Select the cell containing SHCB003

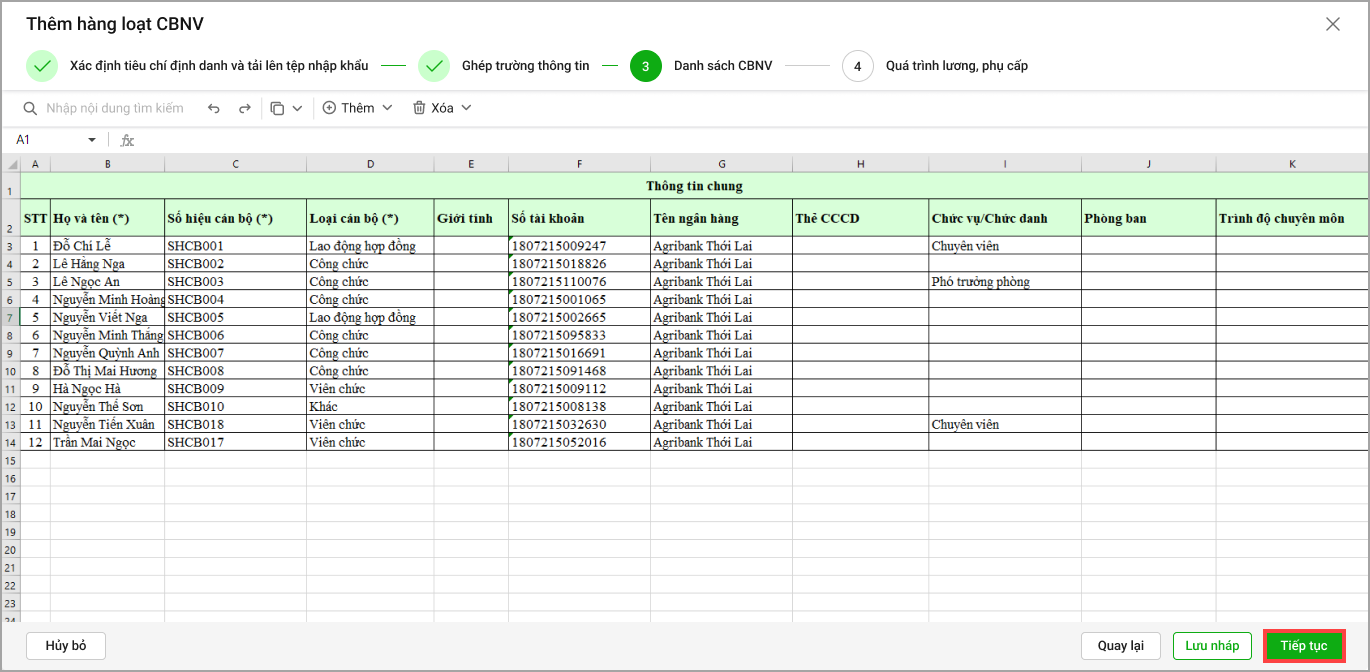(x=235, y=282)
